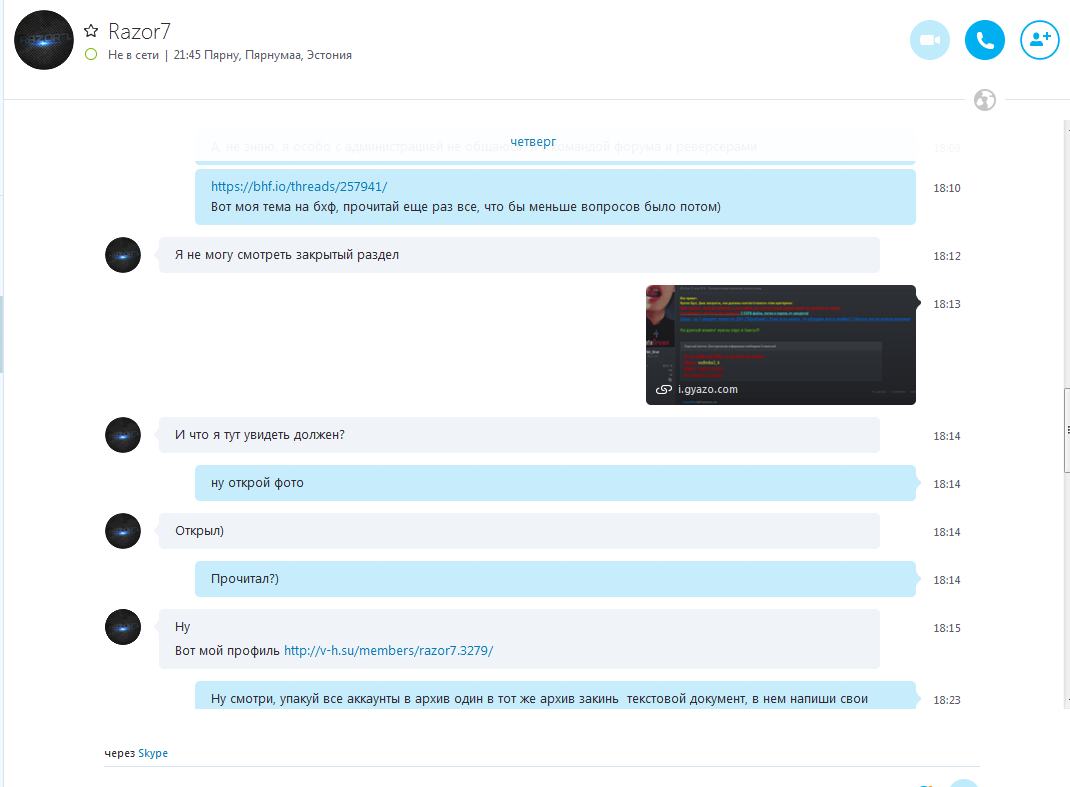Click the link icon on gyazo preview

(663, 390)
